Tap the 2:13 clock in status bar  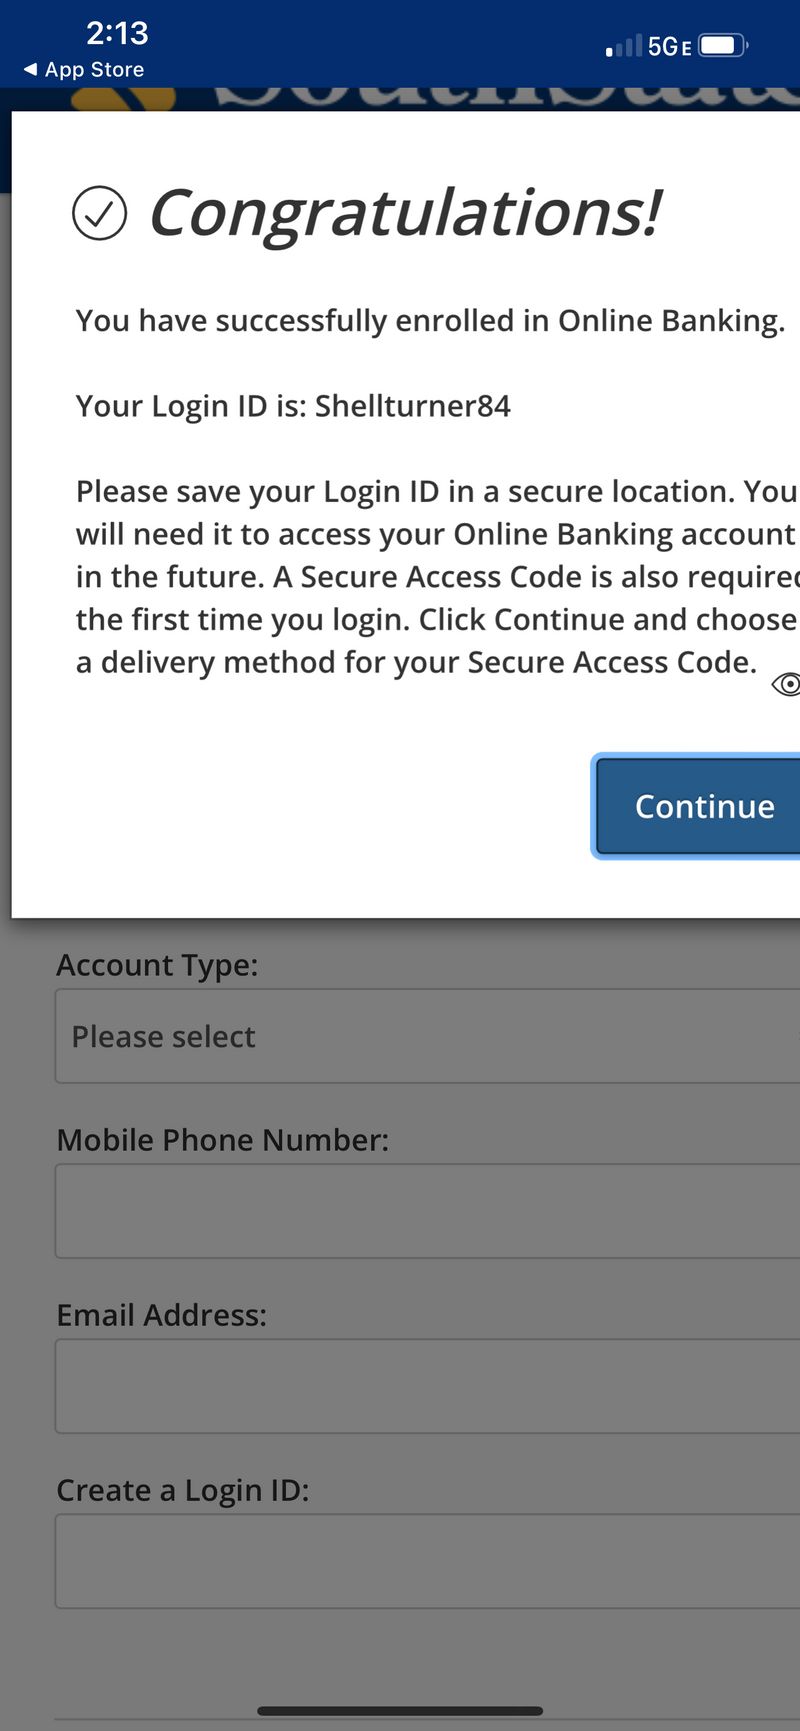pos(117,33)
